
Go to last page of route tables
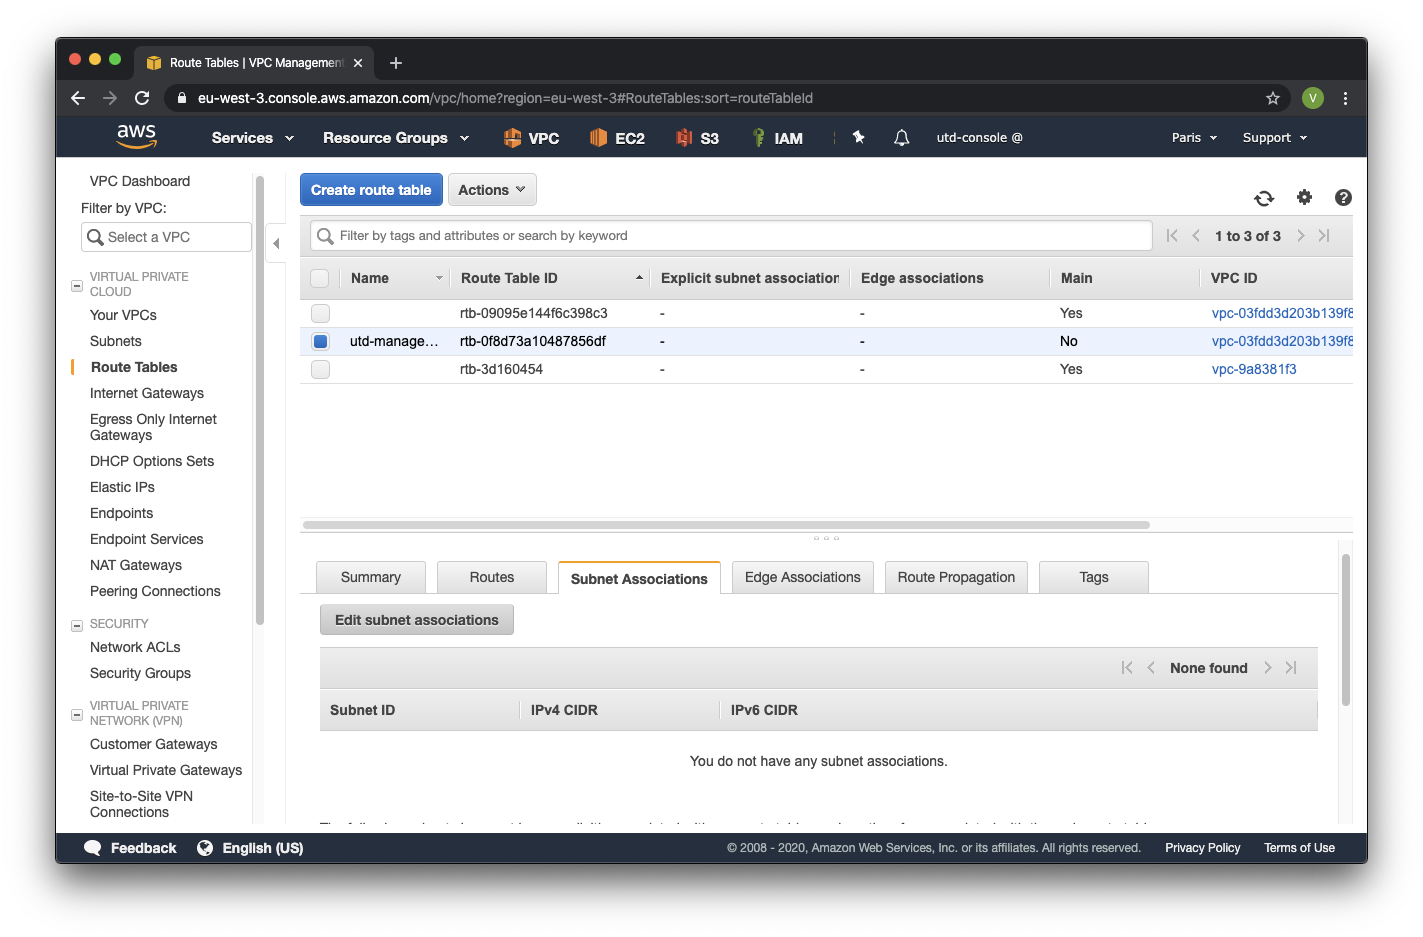click(1324, 236)
